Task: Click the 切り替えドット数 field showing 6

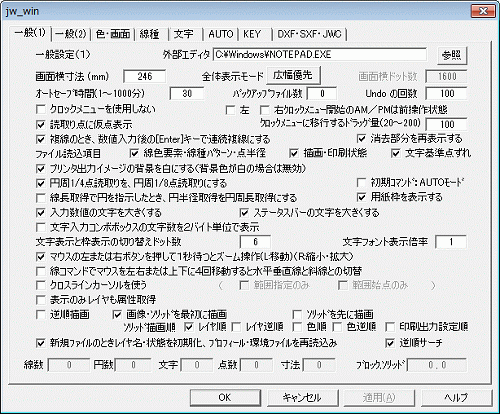Action: click(255, 242)
